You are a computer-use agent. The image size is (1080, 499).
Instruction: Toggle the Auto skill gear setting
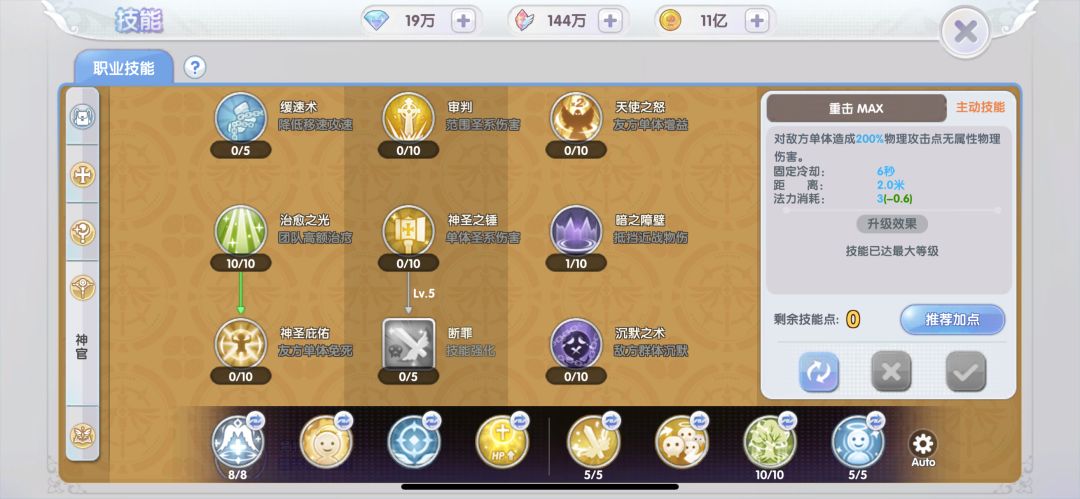[923, 448]
